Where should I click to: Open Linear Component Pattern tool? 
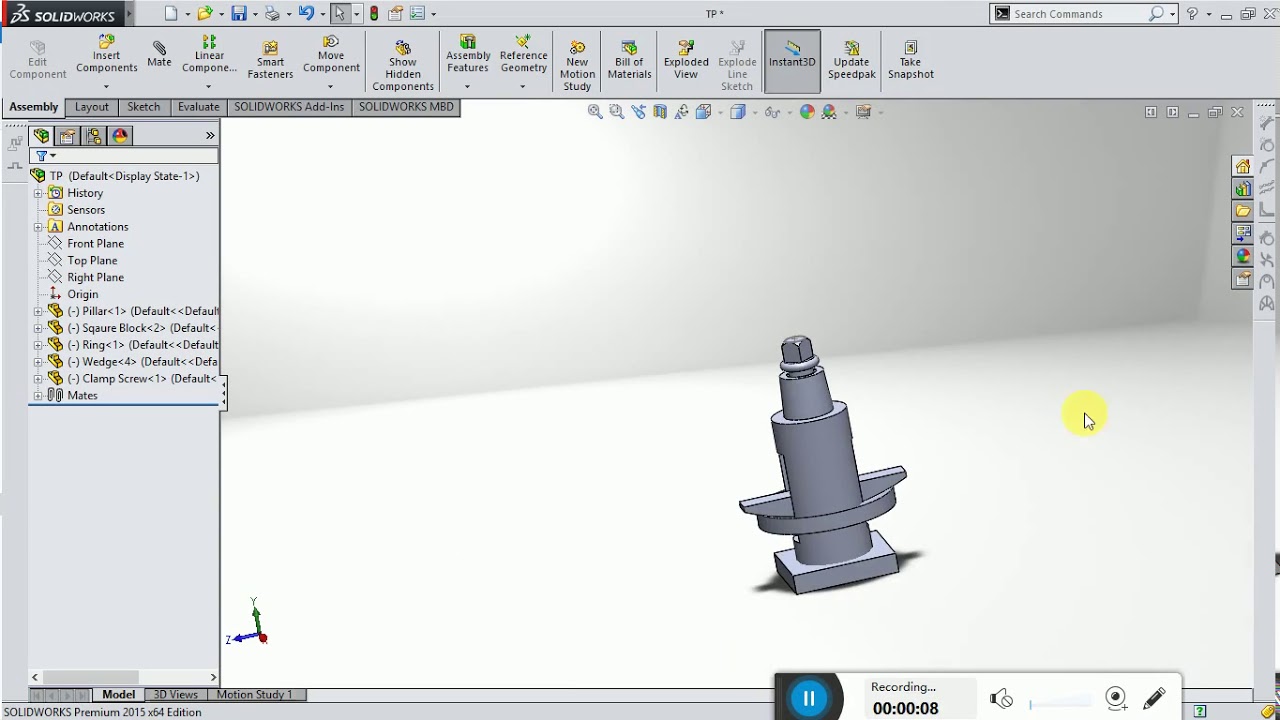209,55
